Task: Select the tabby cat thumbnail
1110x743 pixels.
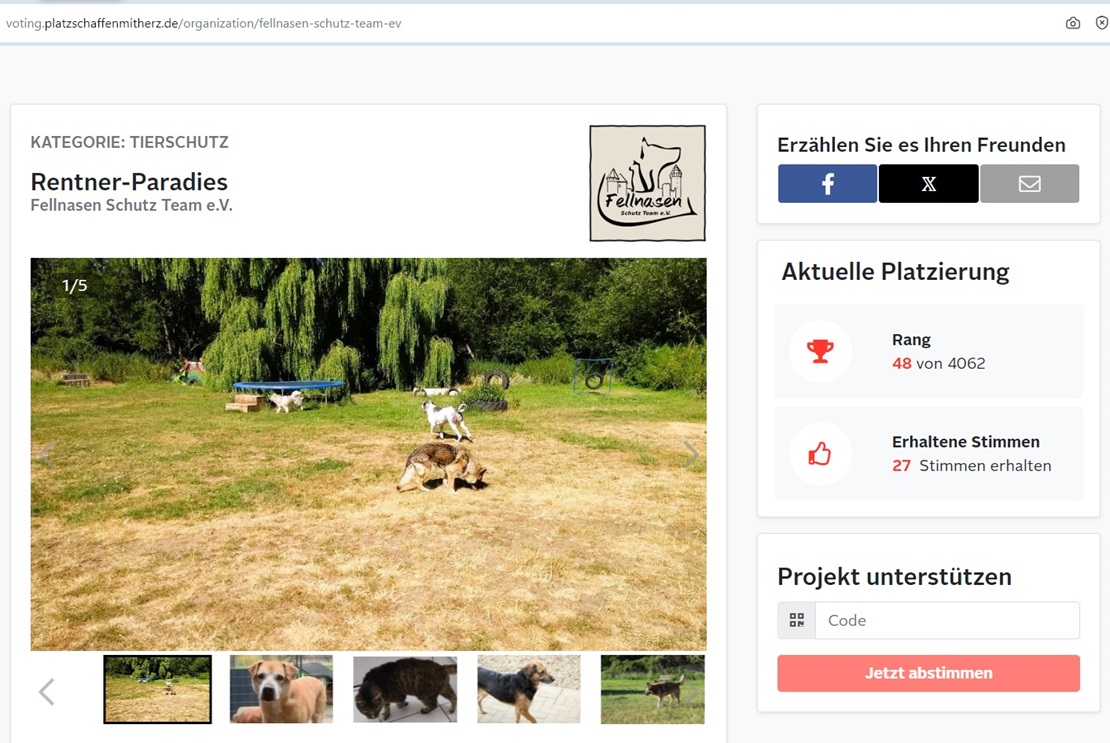Action: [x=405, y=689]
